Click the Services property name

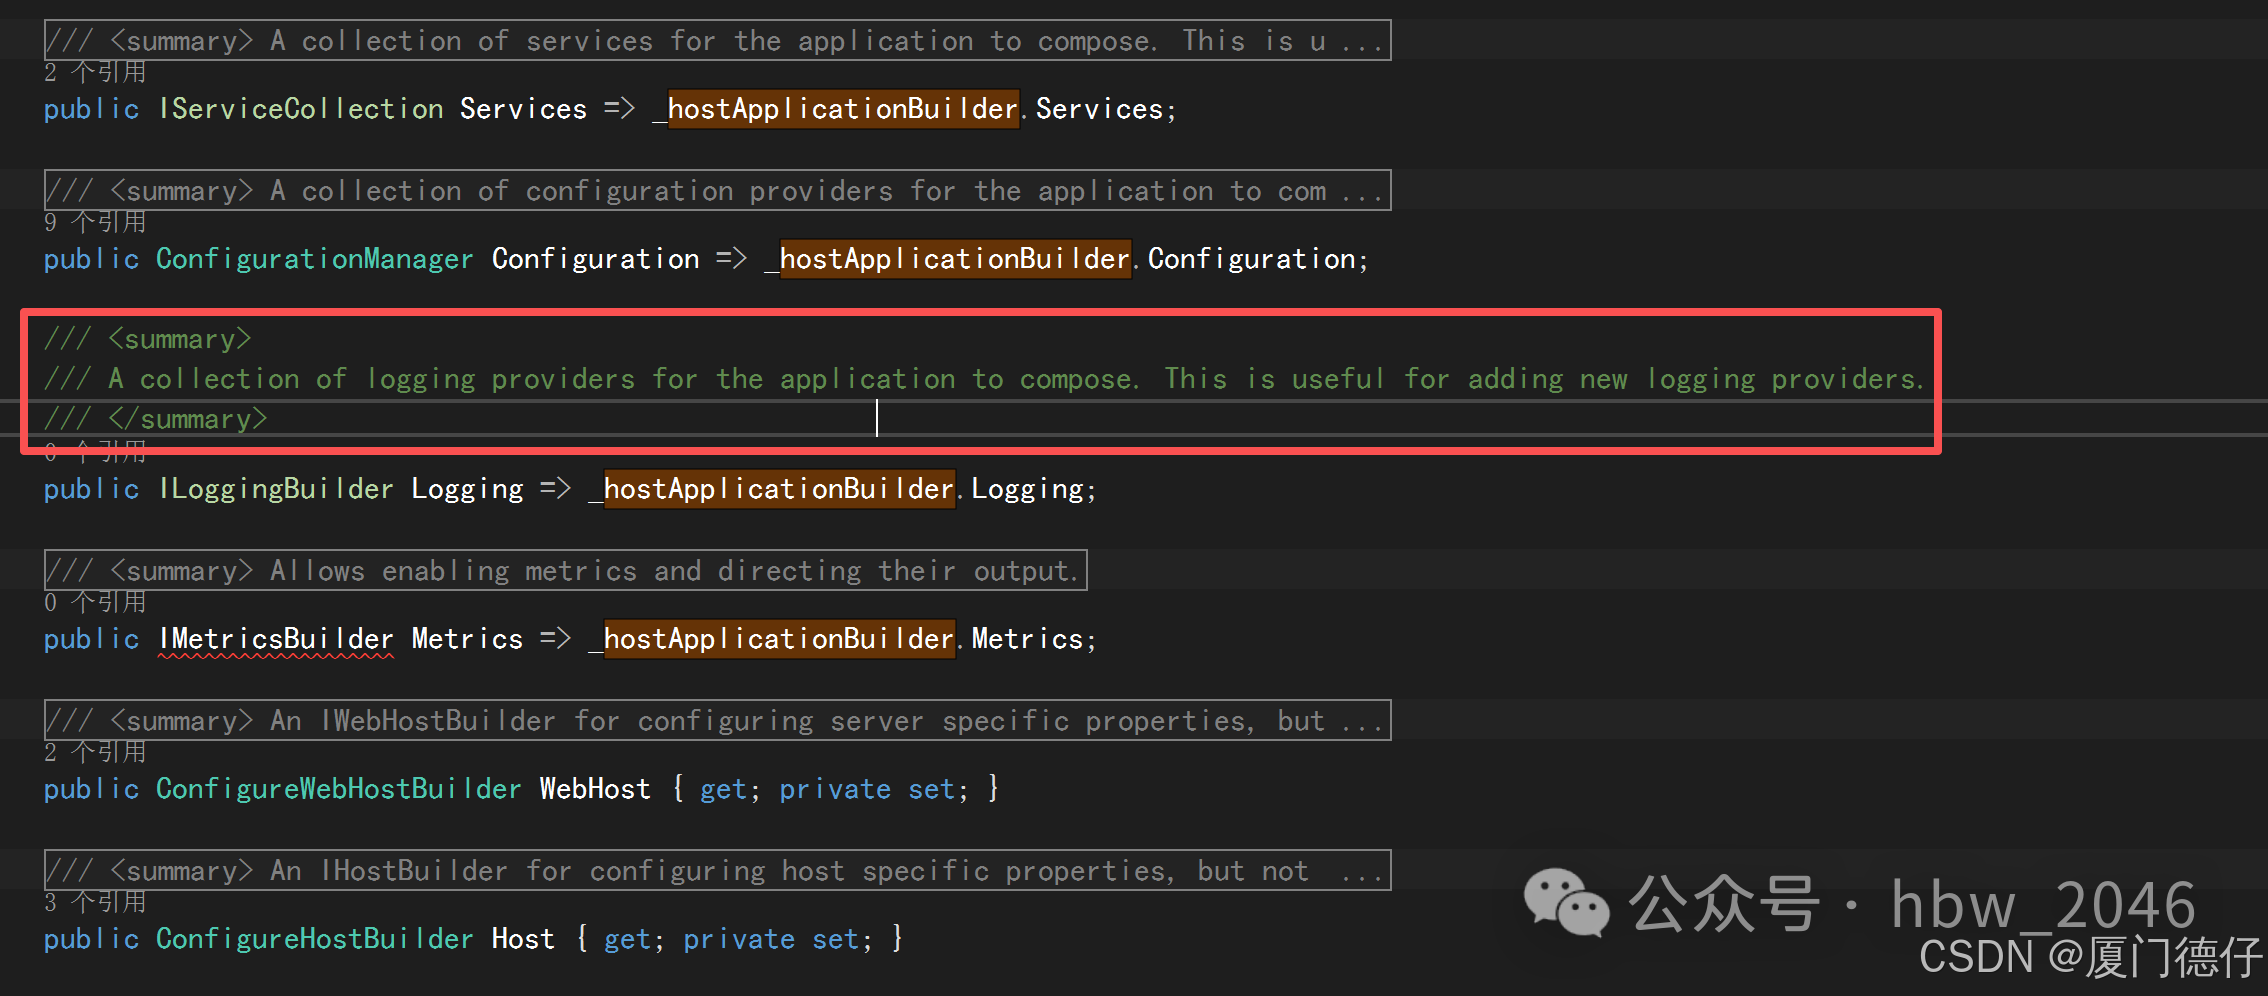523,109
